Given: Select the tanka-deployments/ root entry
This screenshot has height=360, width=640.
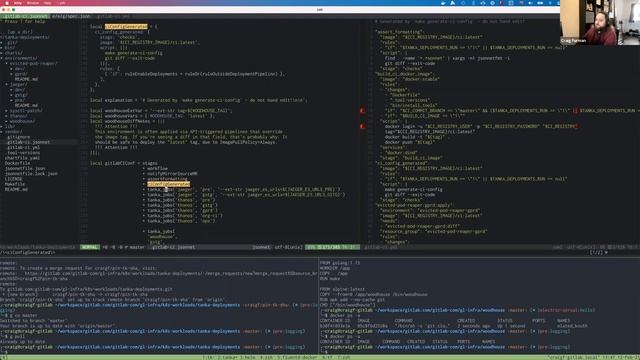Looking at the screenshot, I should (25, 37).
